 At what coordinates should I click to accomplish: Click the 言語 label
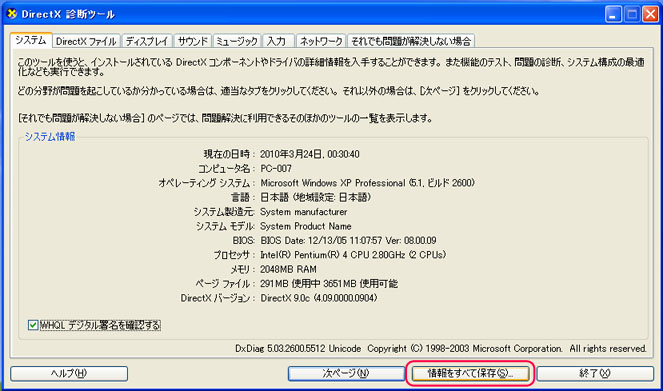tap(243, 197)
